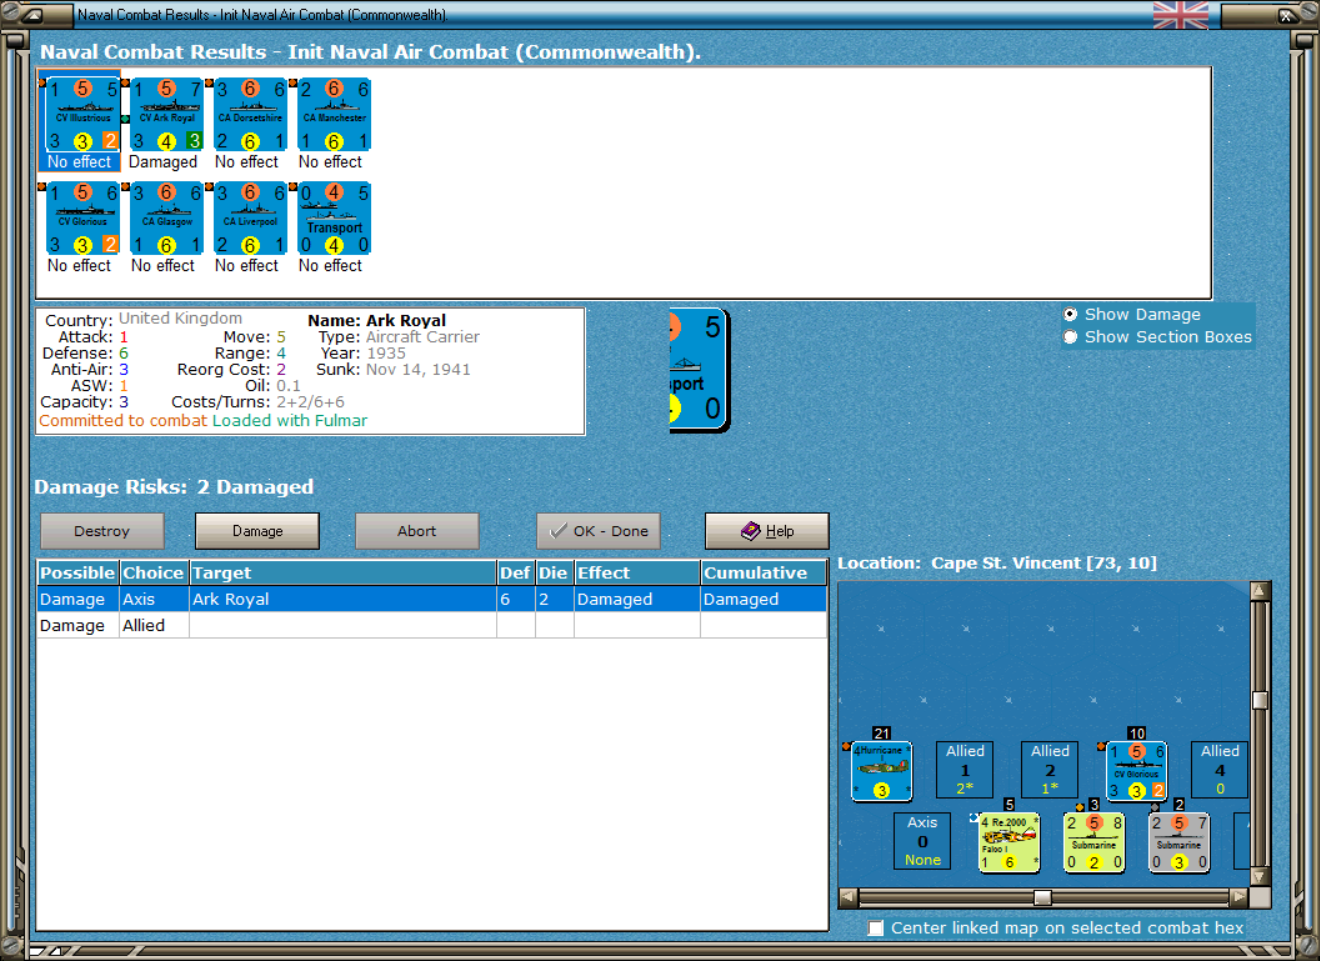Click the CV Glorious counter on the map
Screen dimensions: 1320x961
1136,771
